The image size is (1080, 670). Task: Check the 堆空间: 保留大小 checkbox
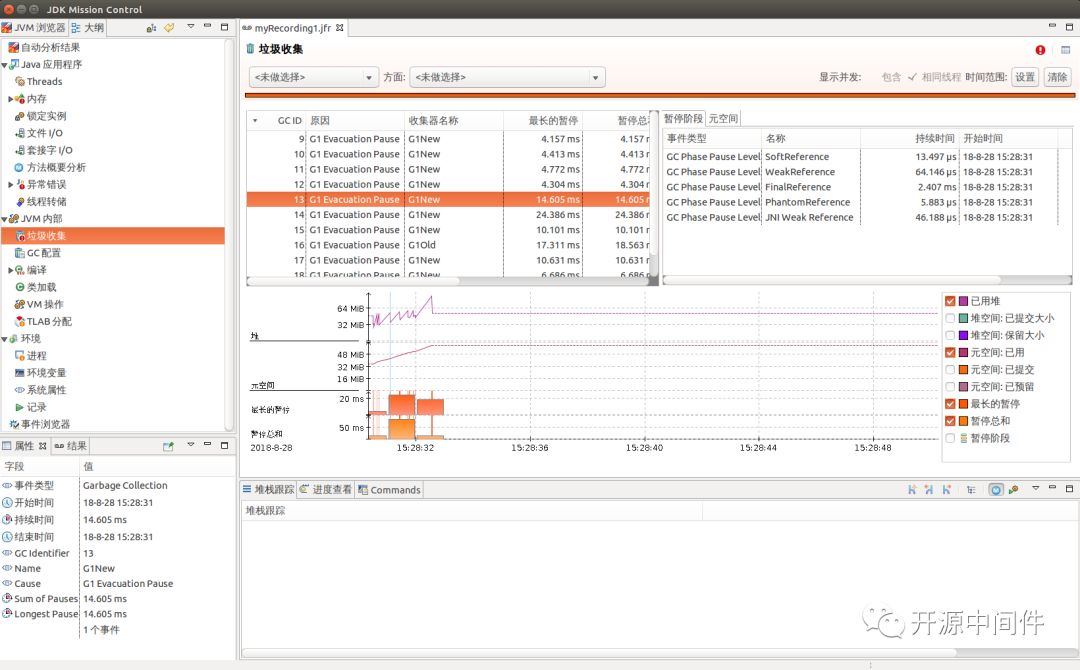tap(951, 335)
